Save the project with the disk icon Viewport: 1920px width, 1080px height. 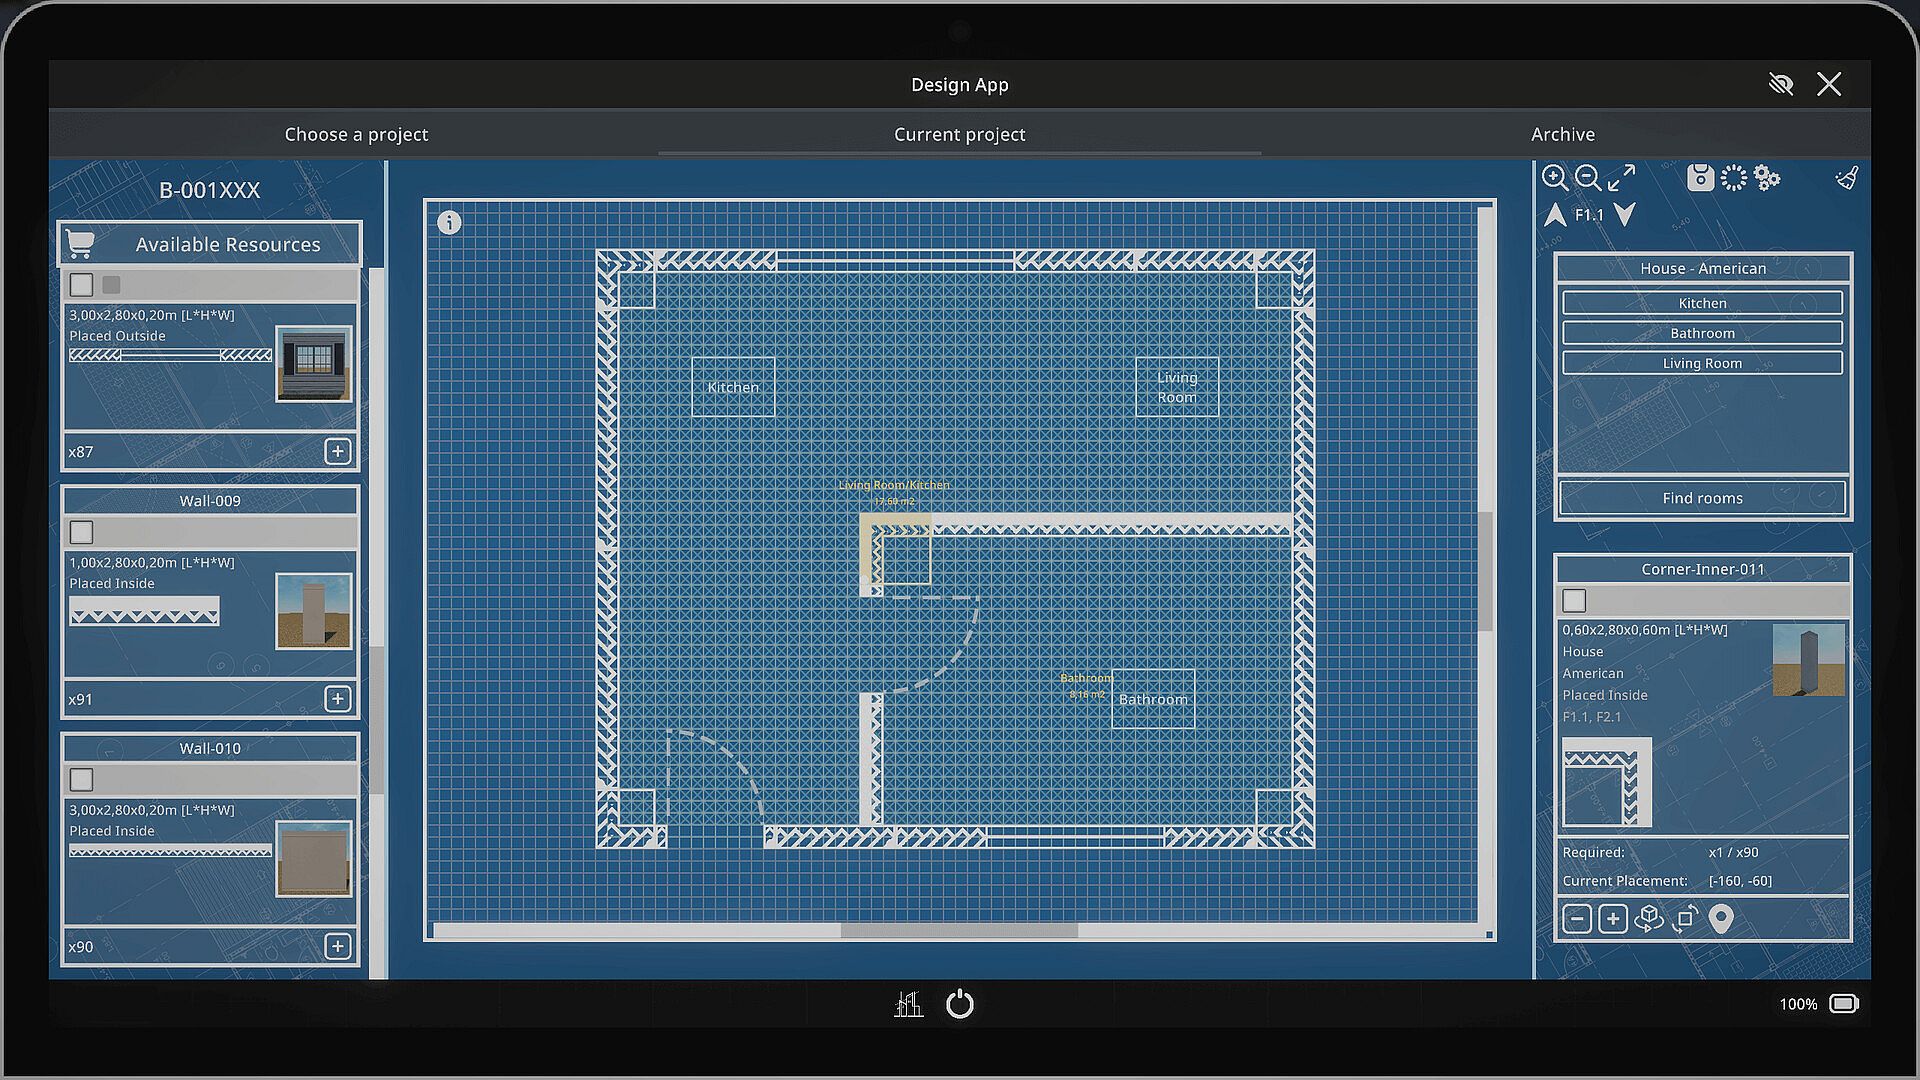(x=1700, y=178)
